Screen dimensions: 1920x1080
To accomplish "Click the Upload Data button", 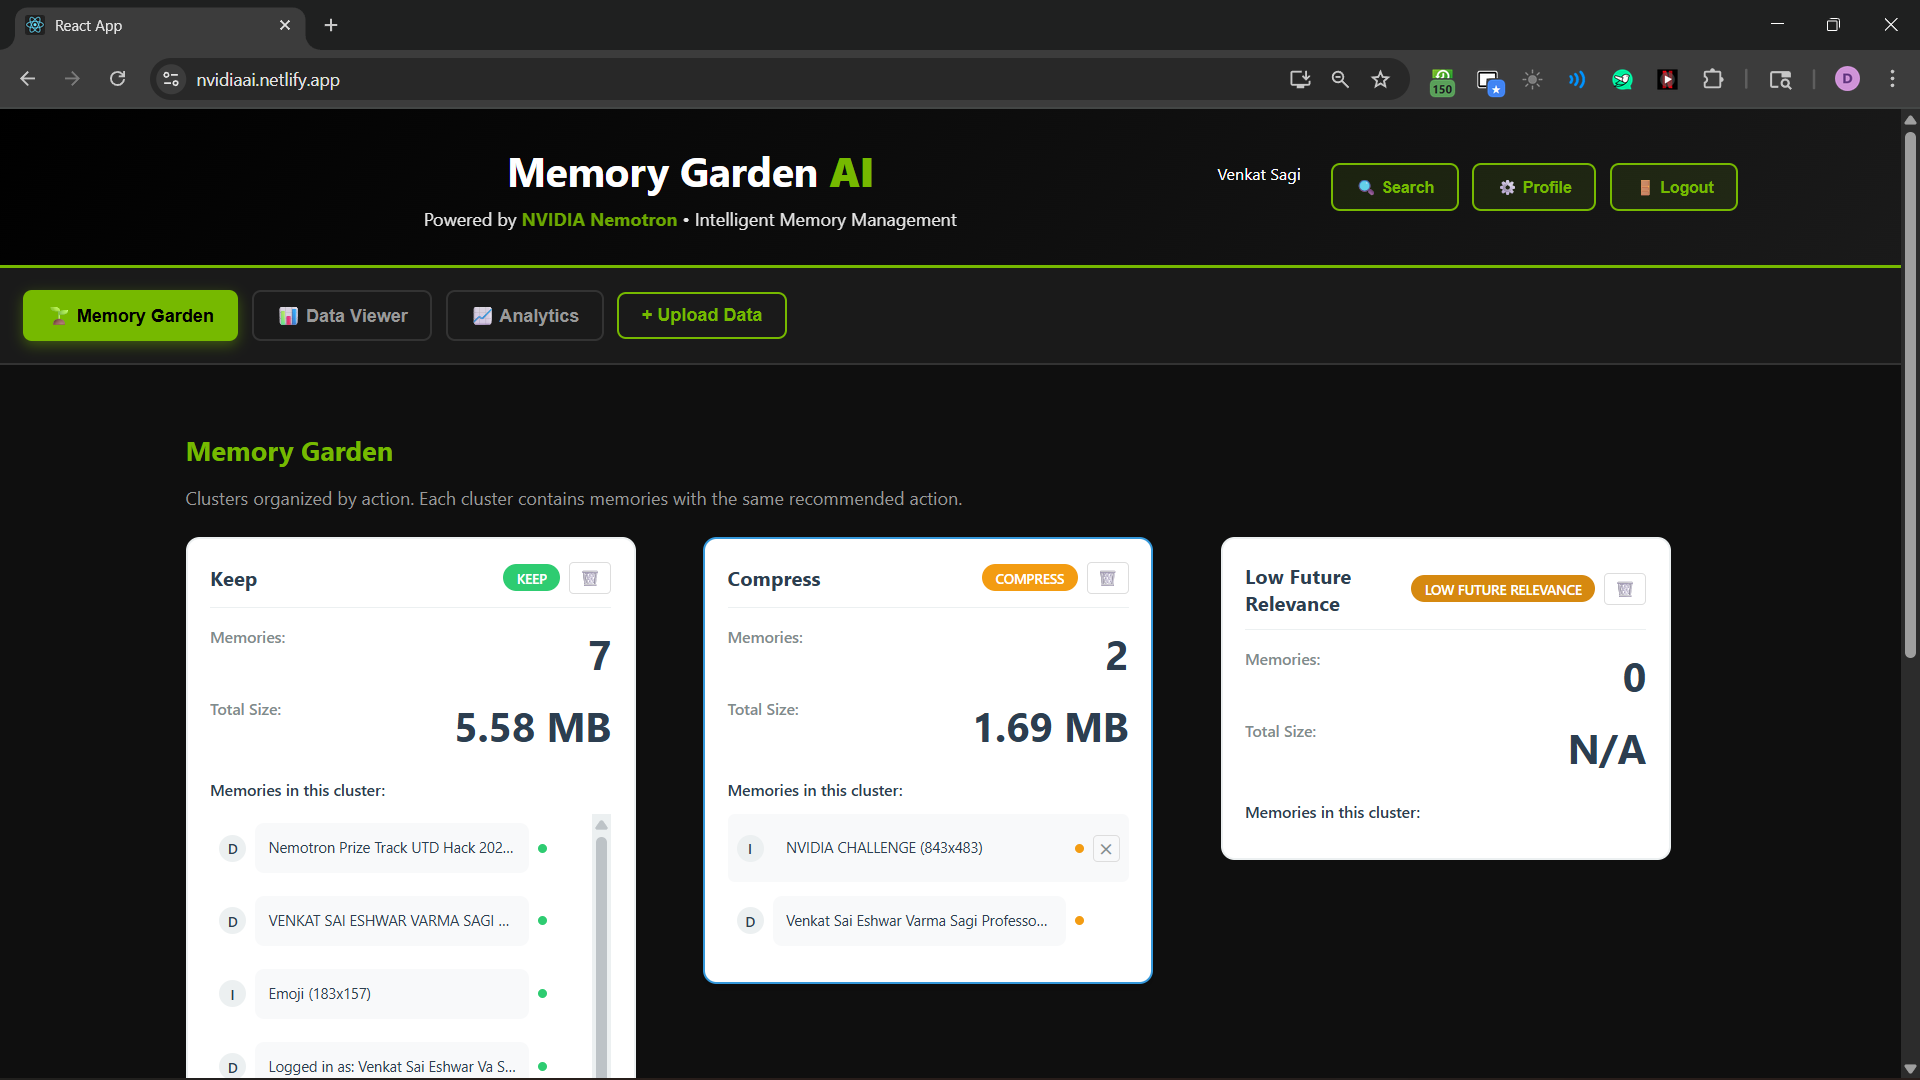I will coord(701,316).
